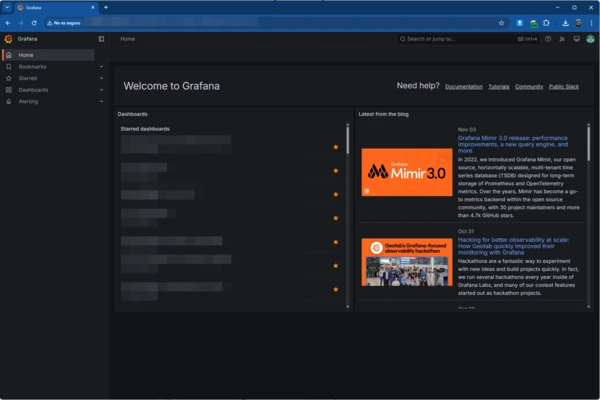Go forward in the browser
The height and width of the screenshot is (400, 600).
(x=21, y=23)
